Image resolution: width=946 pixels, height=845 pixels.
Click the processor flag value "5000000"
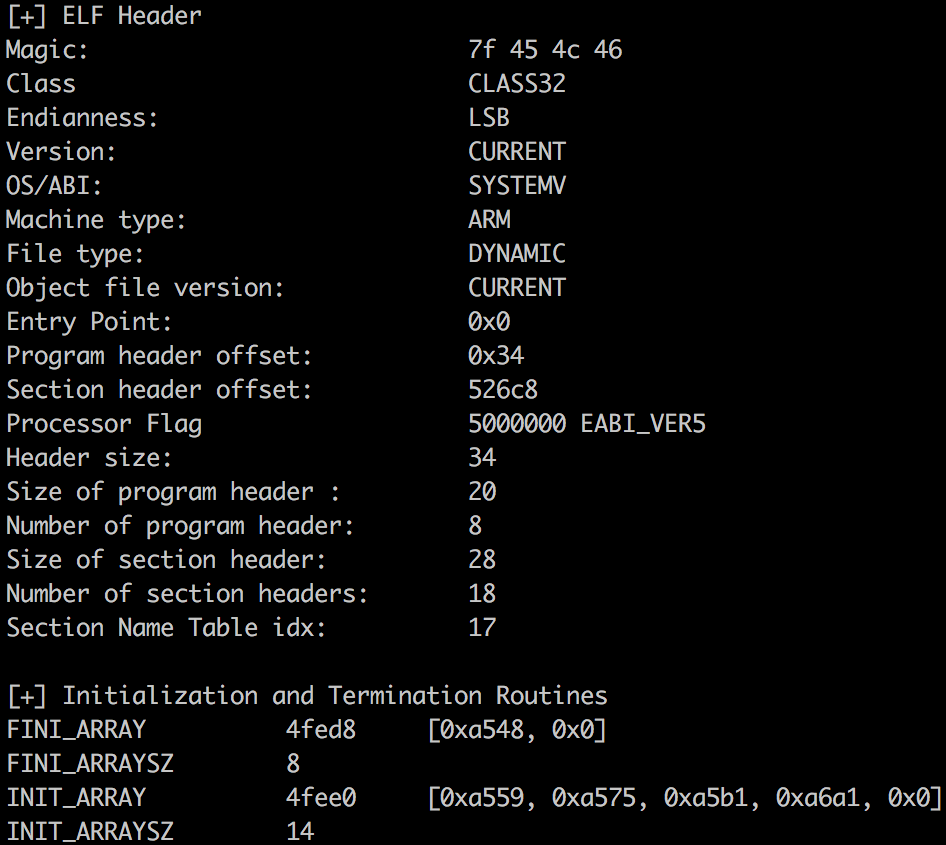[517, 424]
